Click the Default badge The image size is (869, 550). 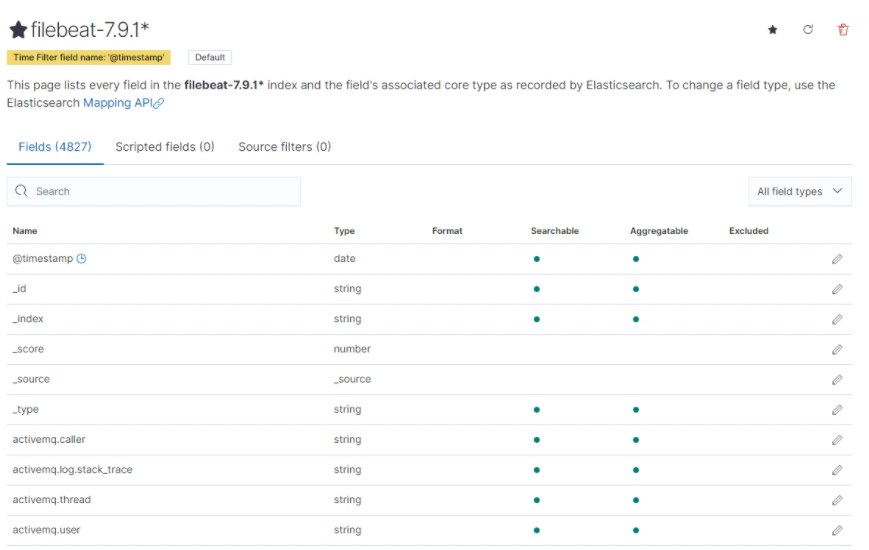pos(210,57)
